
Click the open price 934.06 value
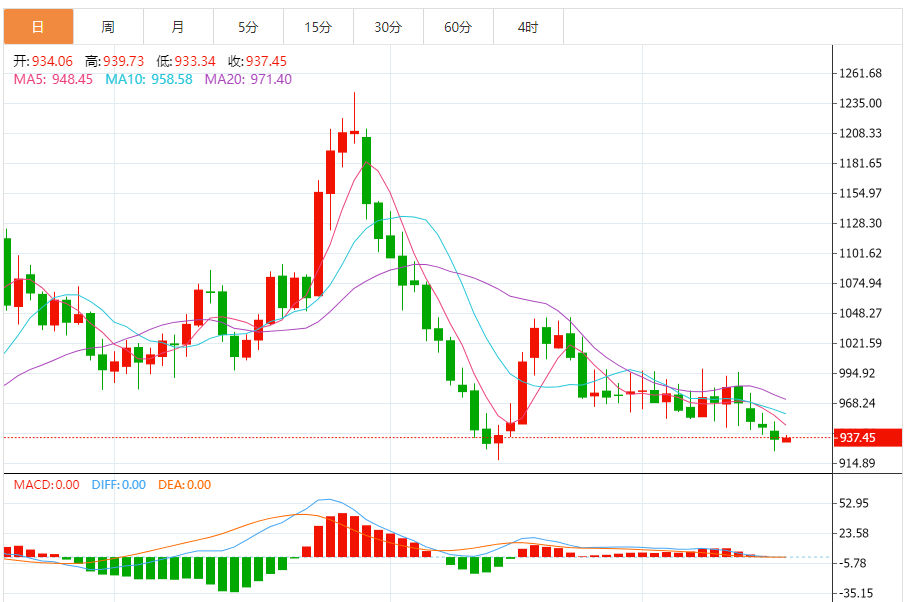tap(53, 61)
